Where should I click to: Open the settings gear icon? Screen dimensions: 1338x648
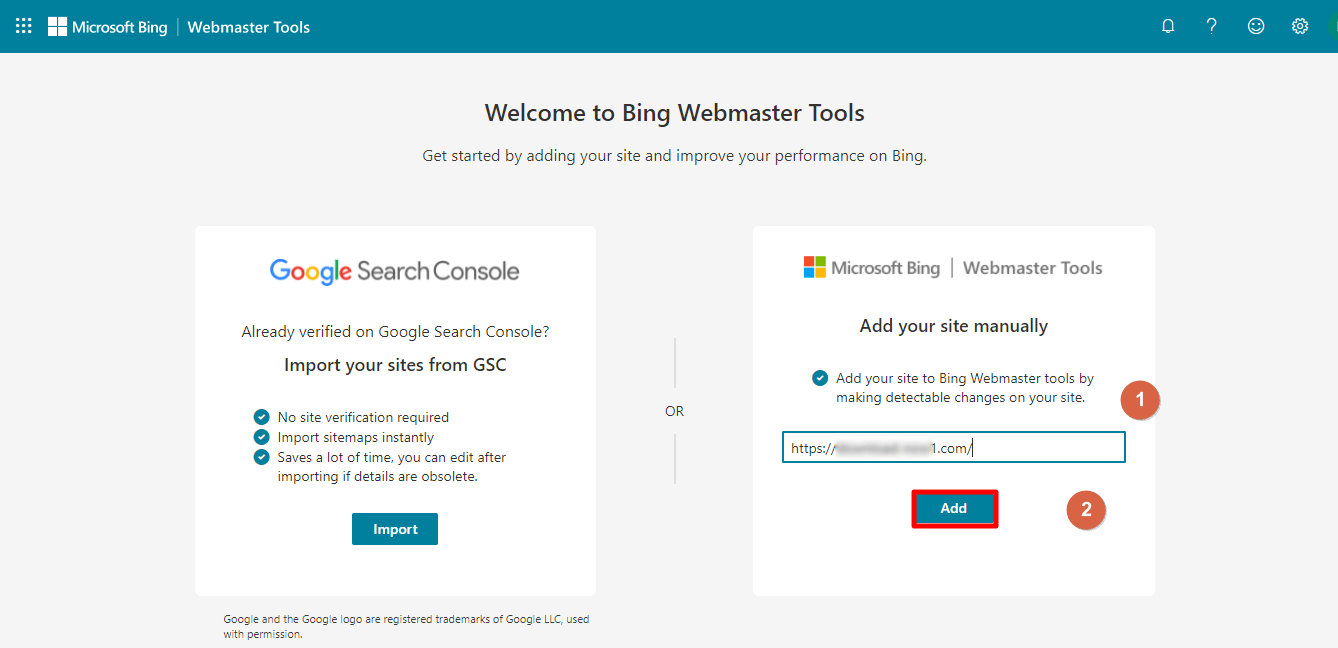pos(1300,26)
